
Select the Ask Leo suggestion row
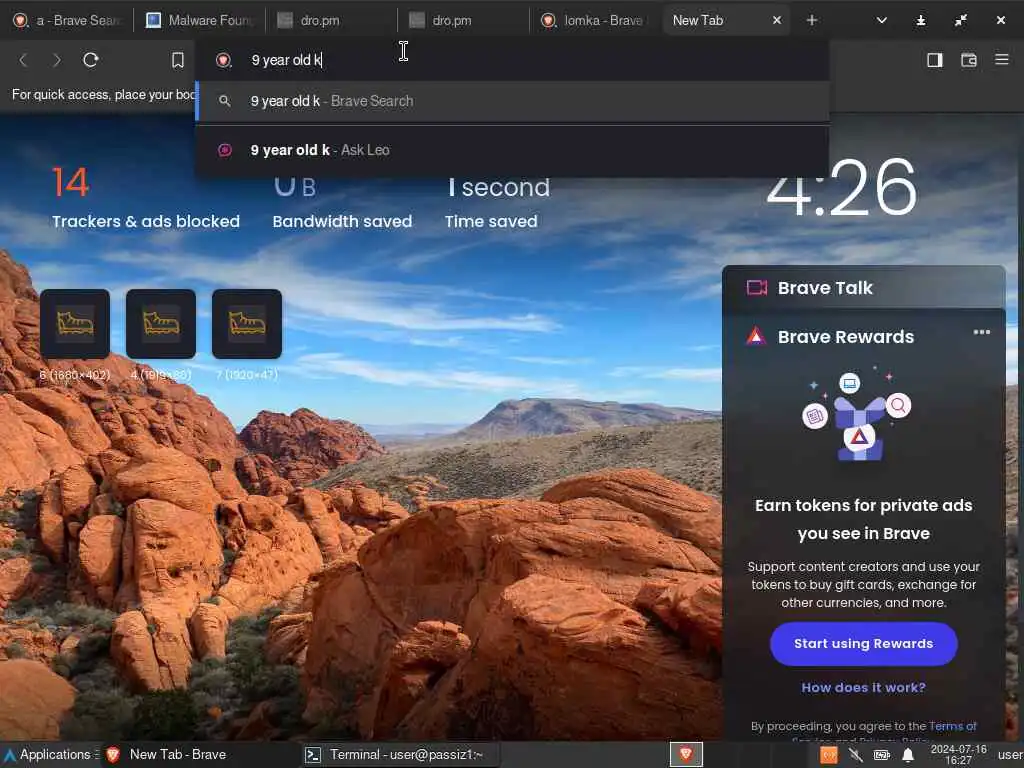pos(513,150)
